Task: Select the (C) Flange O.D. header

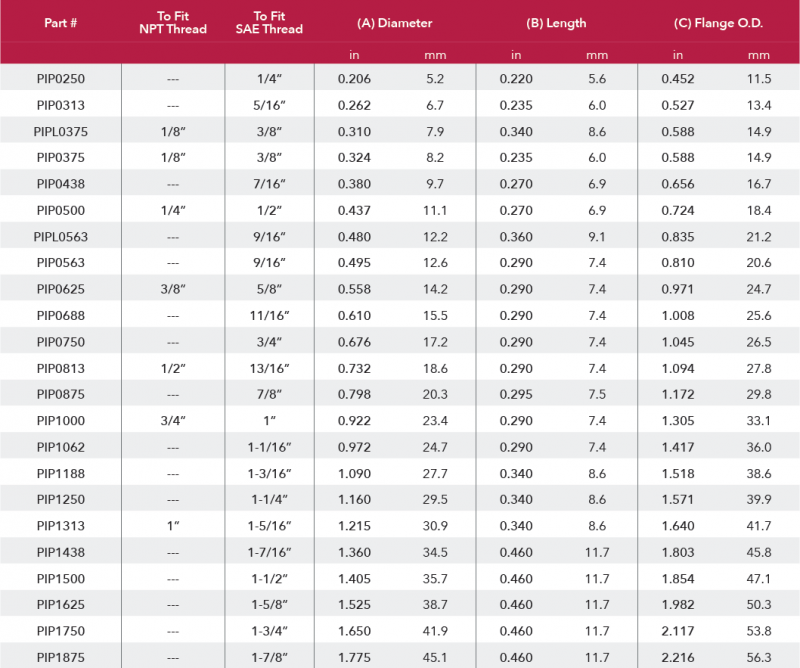Action: pos(717,23)
